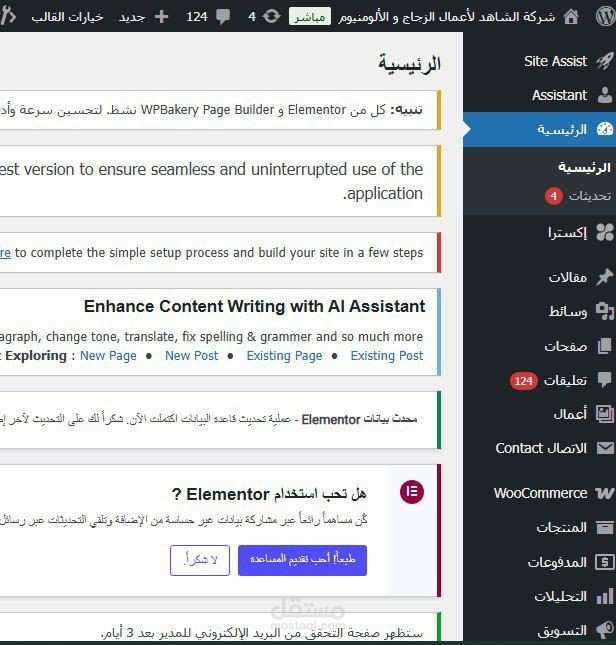Screen dimensions: 616x645
Task: Click the wrench icon for theme options
Action: tap(8, 17)
